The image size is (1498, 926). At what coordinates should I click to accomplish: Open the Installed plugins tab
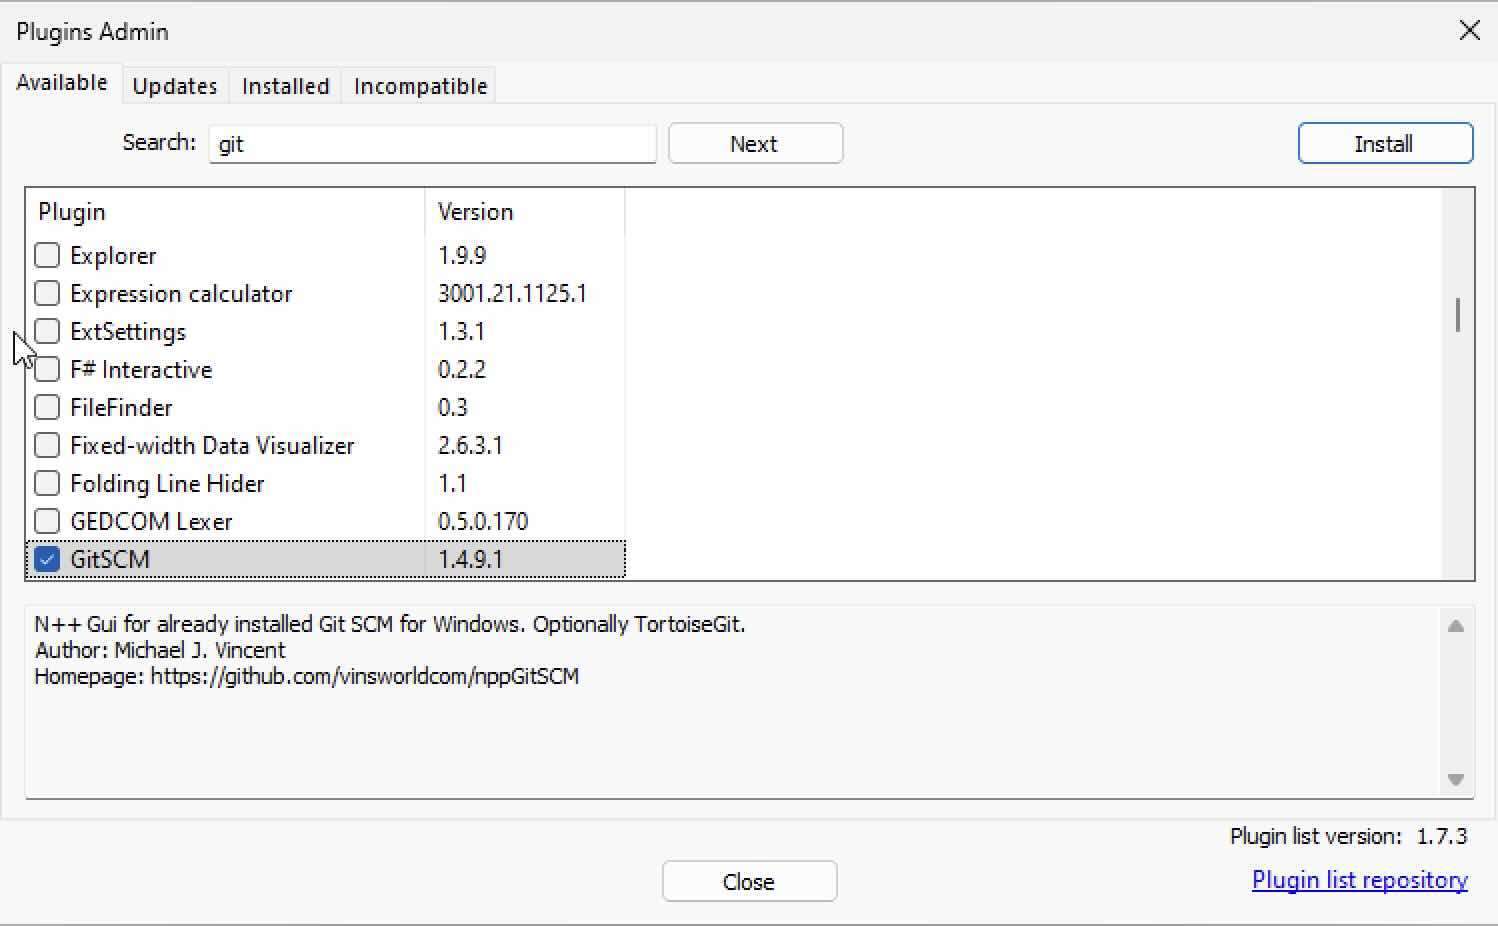click(x=284, y=85)
